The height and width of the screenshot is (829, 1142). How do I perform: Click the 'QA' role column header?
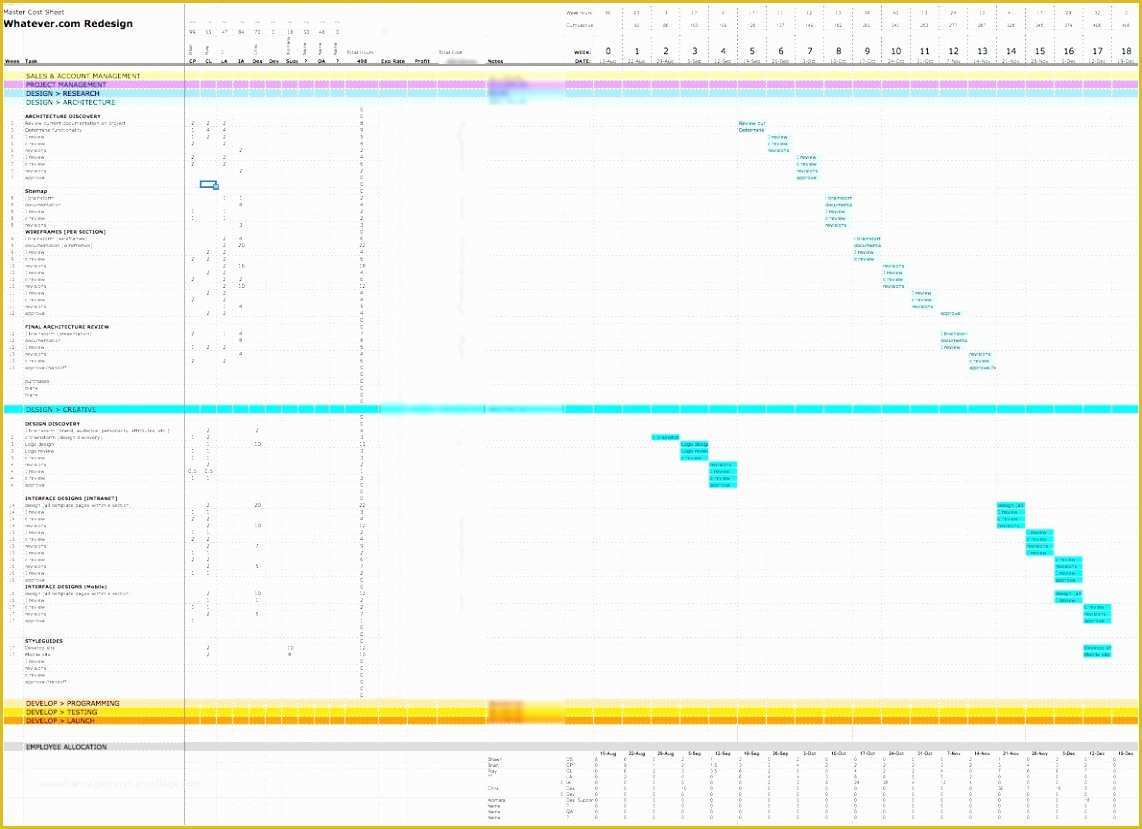(x=321, y=61)
